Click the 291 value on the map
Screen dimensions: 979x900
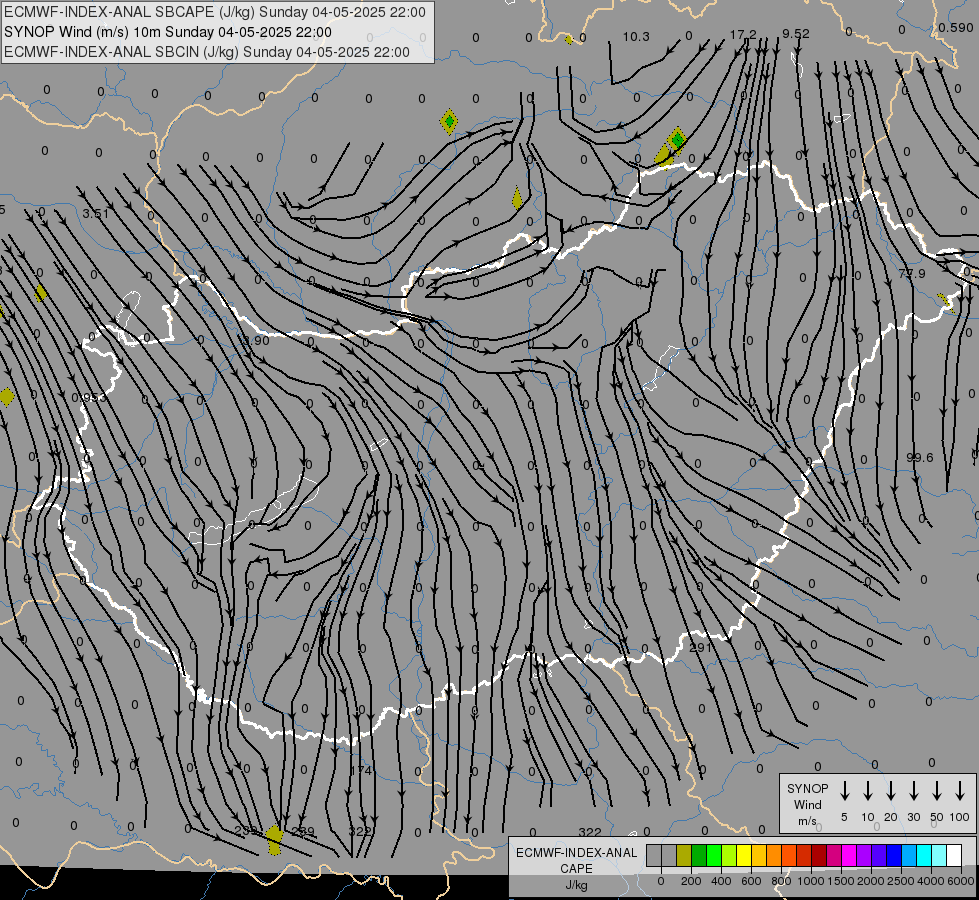tap(701, 648)
